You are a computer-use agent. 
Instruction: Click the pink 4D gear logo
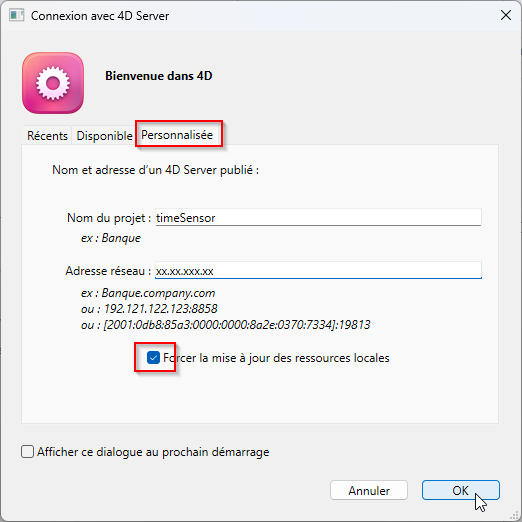[x=53, y=83]
